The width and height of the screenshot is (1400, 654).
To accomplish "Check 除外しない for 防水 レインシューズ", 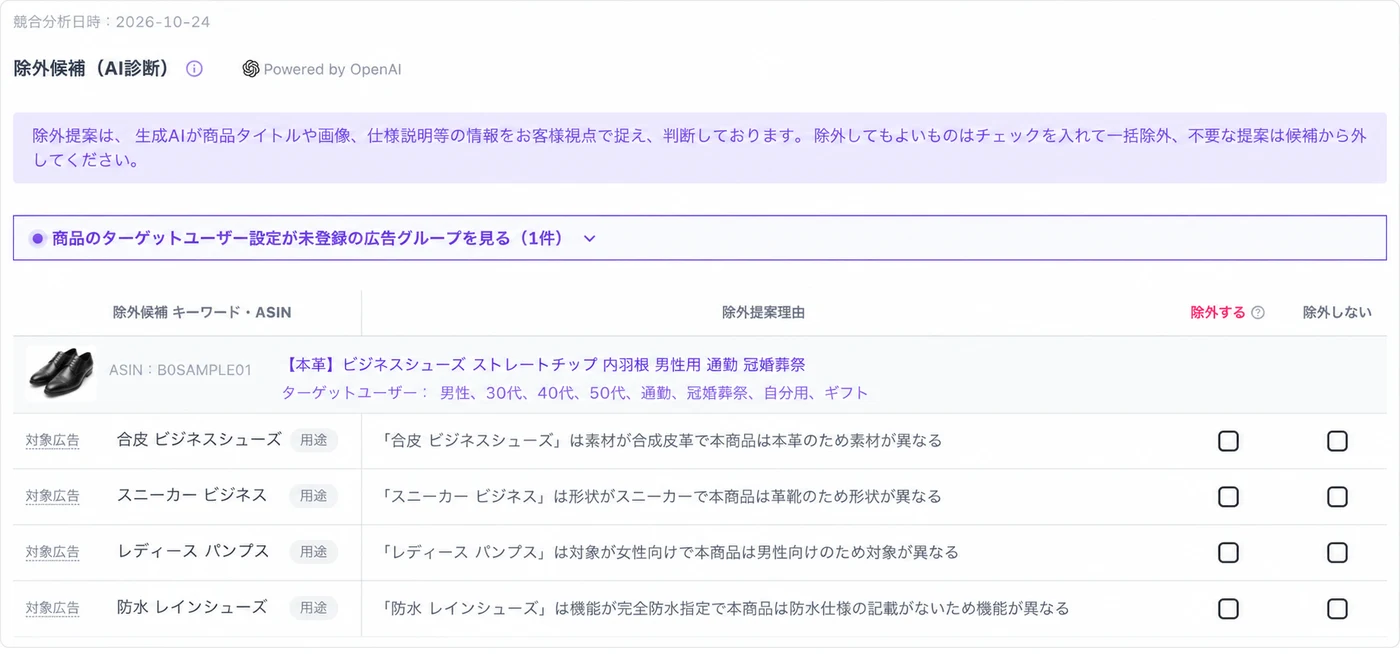I will click(x=1337, y=609).
